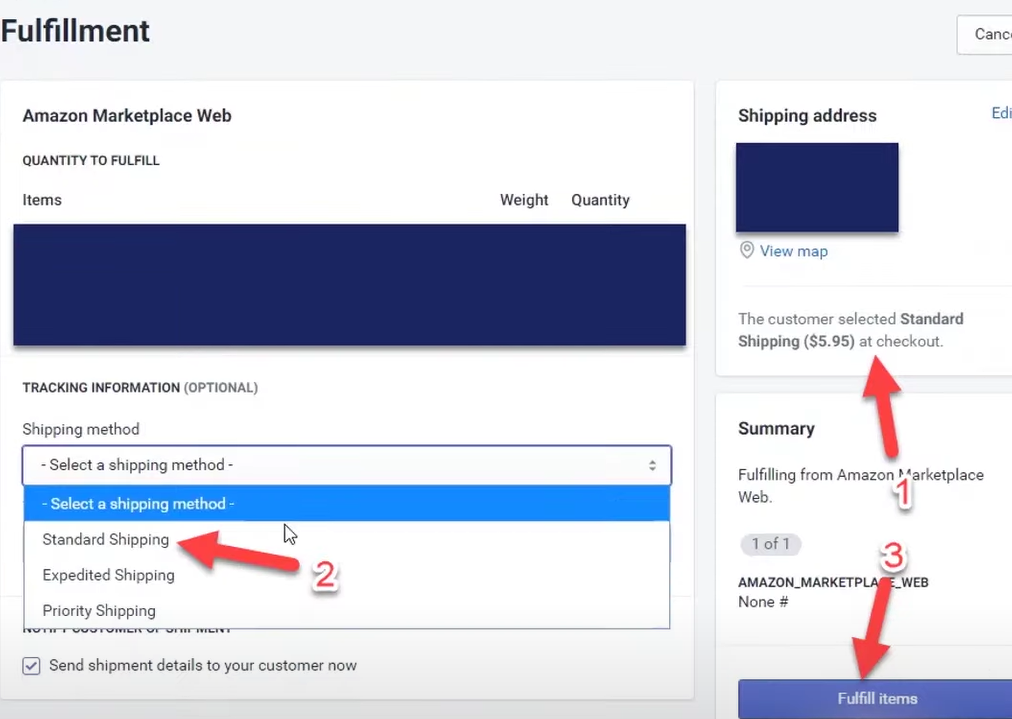This screenshot has width=1012, height=719.
Task: Click the 'Shipping address' heading
Action: (807, 116)
